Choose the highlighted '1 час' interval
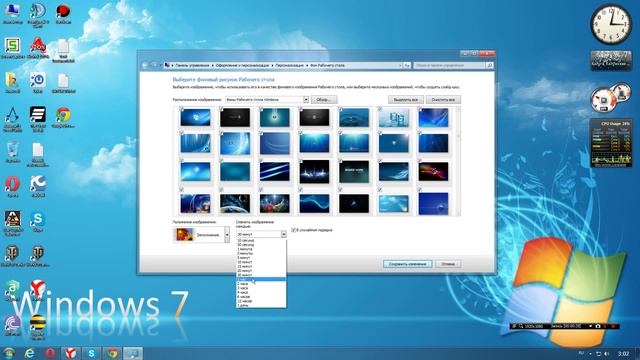 point(261,279)
